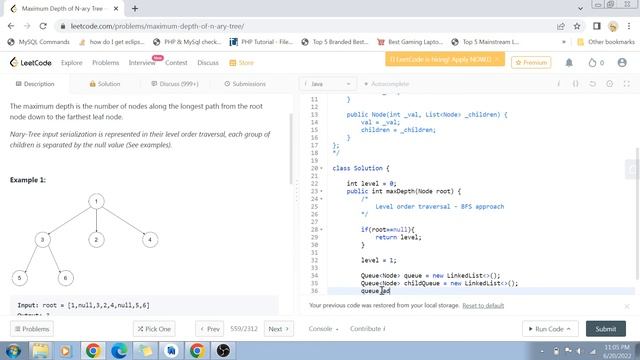The width and height of the screenshot is (640, 360).
Task: Expand the Console panel
Action: tap(323, 329)
